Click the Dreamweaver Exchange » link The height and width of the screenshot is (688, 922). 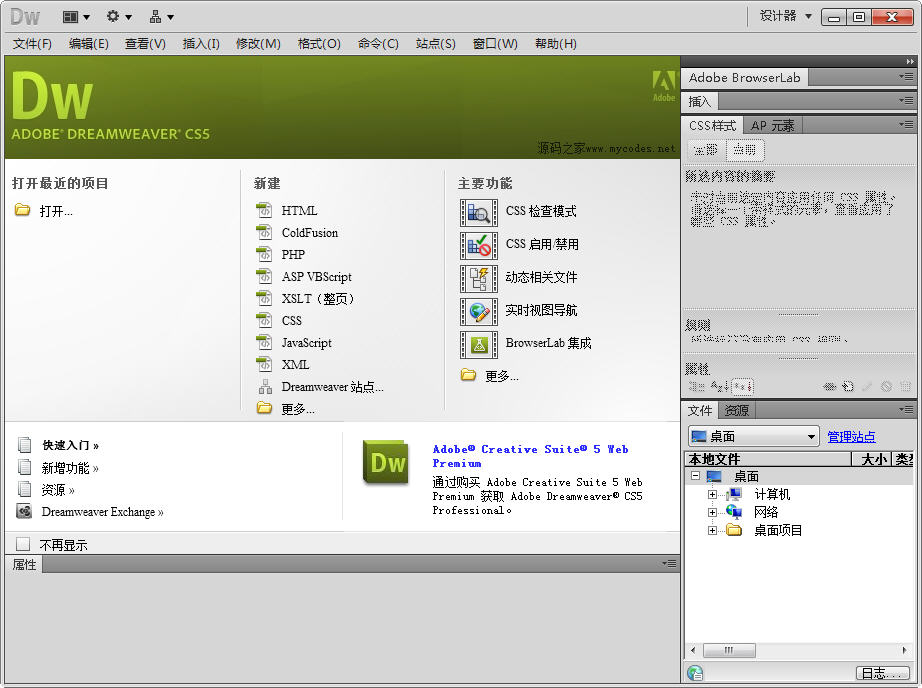pos(102,512)
